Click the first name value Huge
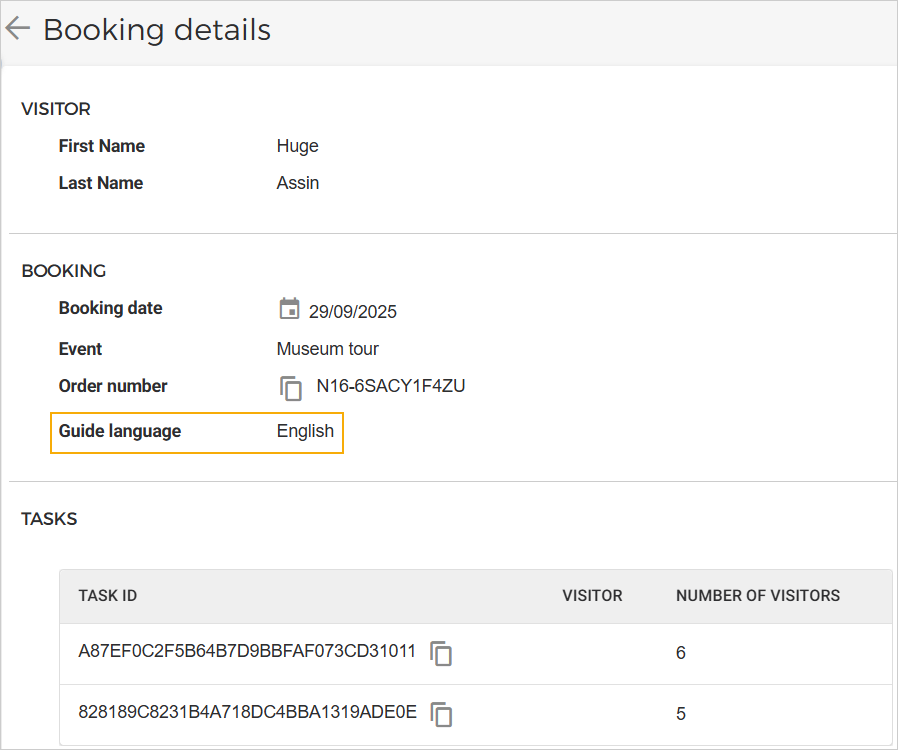 297,146
